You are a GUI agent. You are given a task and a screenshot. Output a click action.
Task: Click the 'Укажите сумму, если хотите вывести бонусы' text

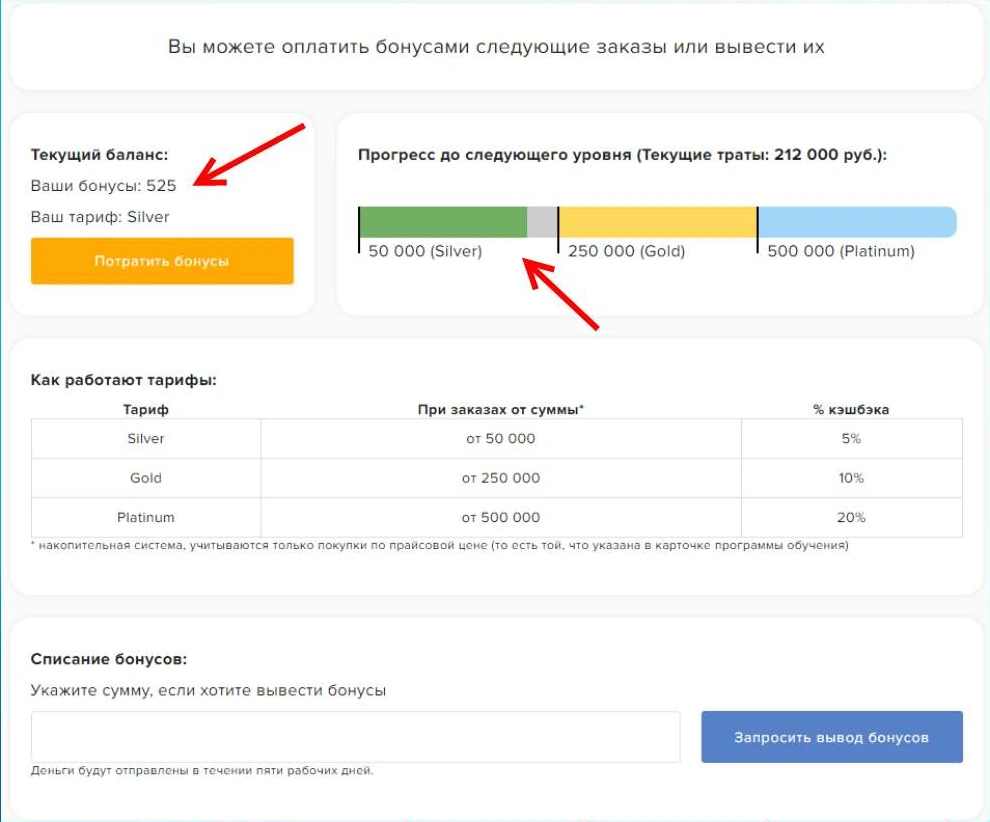point(208,691)
